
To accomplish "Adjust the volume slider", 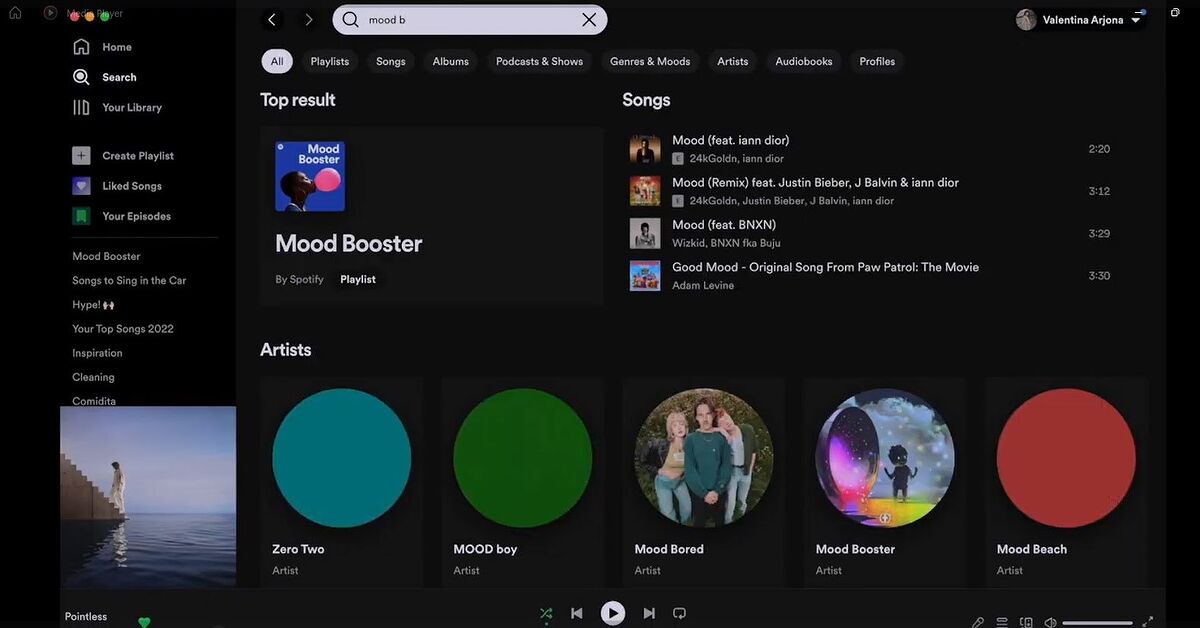I will (x=1097, y=623).
